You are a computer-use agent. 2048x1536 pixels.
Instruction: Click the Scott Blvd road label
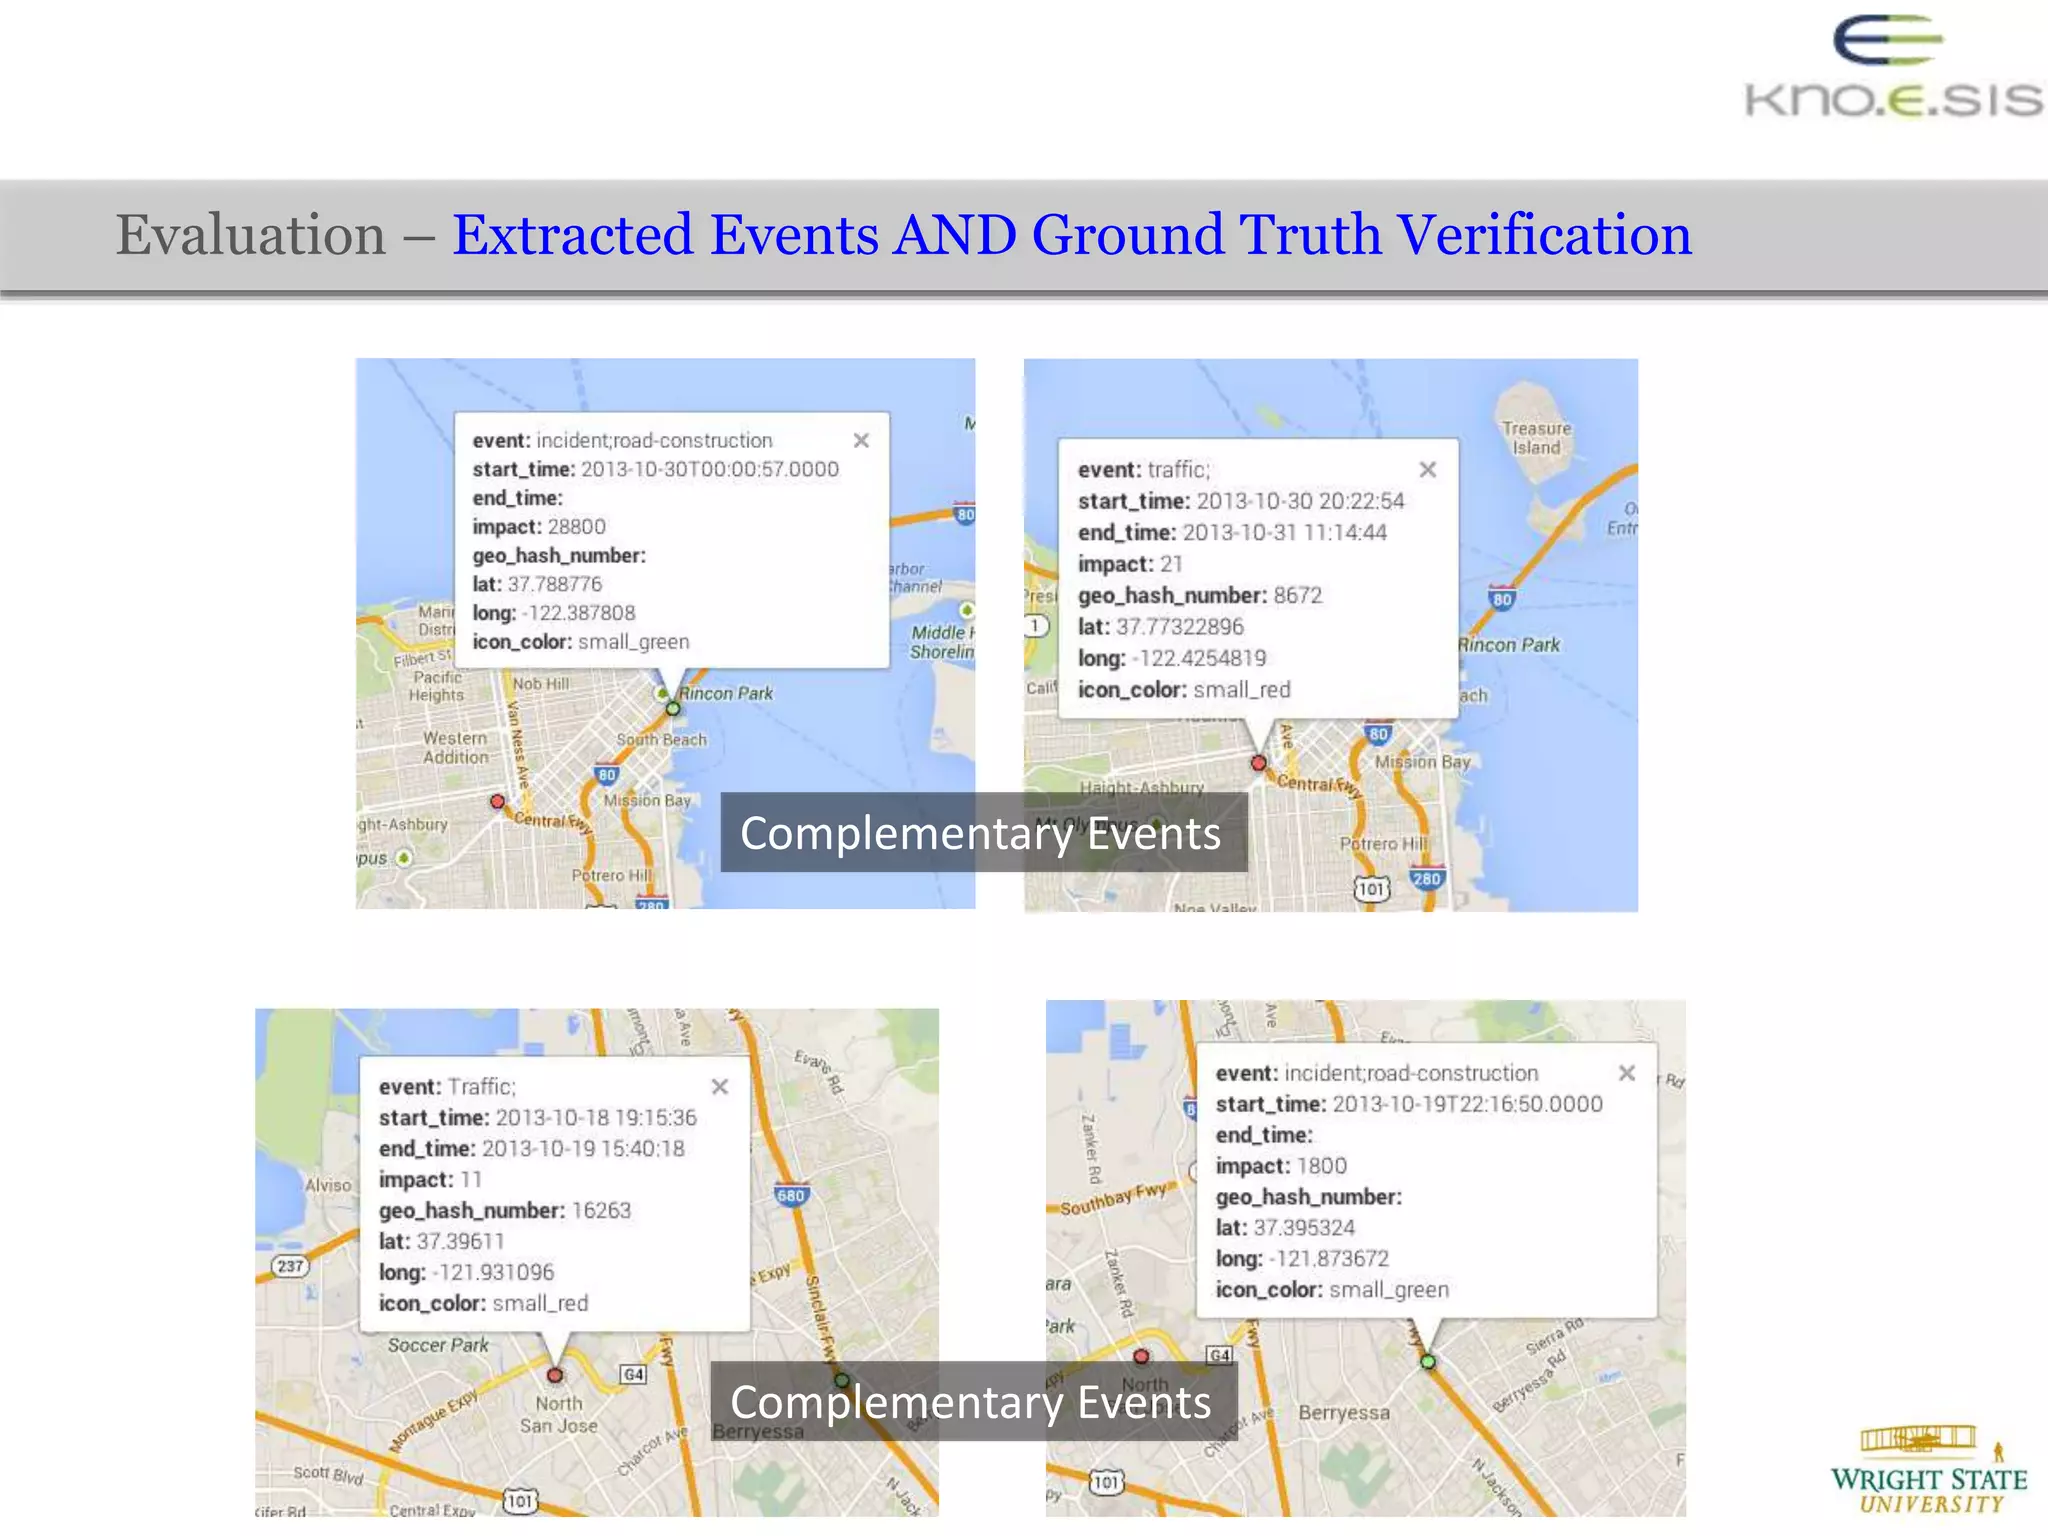328,1475
